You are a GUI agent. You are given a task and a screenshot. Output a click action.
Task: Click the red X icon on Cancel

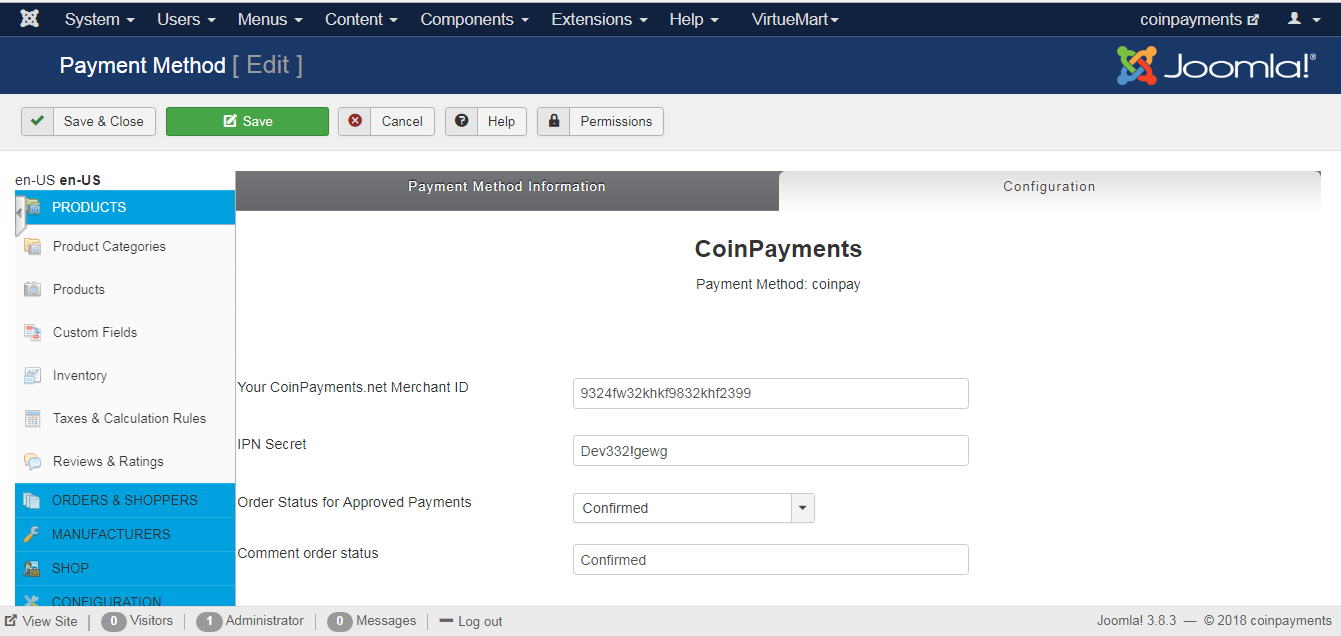[355, 121]
